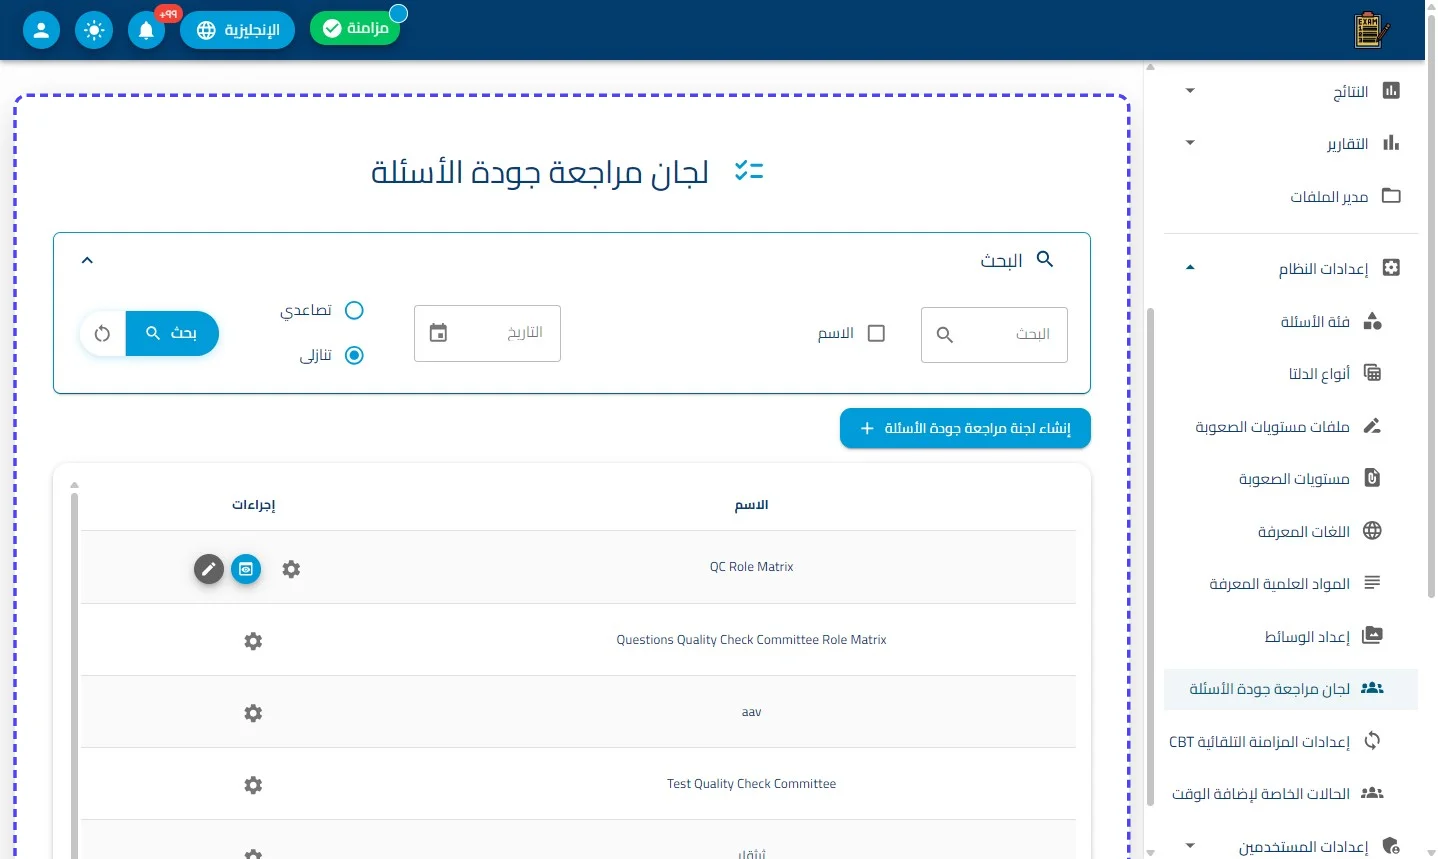The image size is (1438, 859).
Task: Click the blue بحث search button
Action: coord(172,333)
